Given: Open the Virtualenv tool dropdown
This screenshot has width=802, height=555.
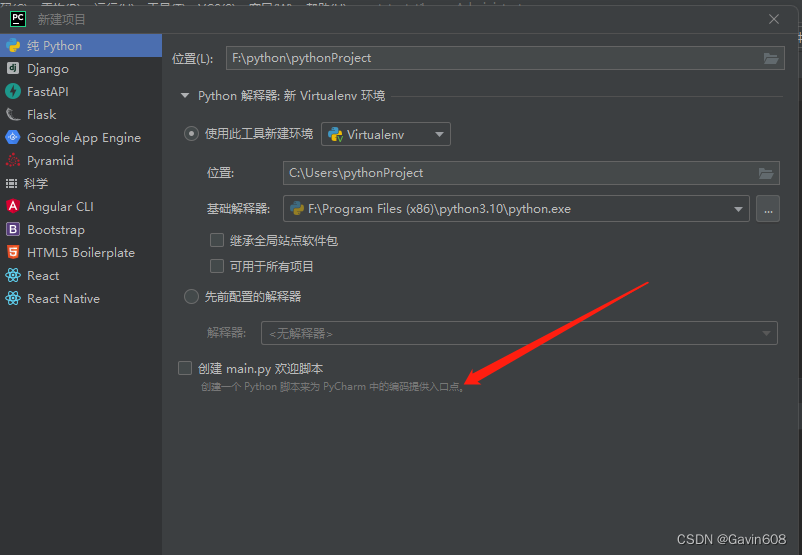Looking at the screenshot, I should 386,134.
